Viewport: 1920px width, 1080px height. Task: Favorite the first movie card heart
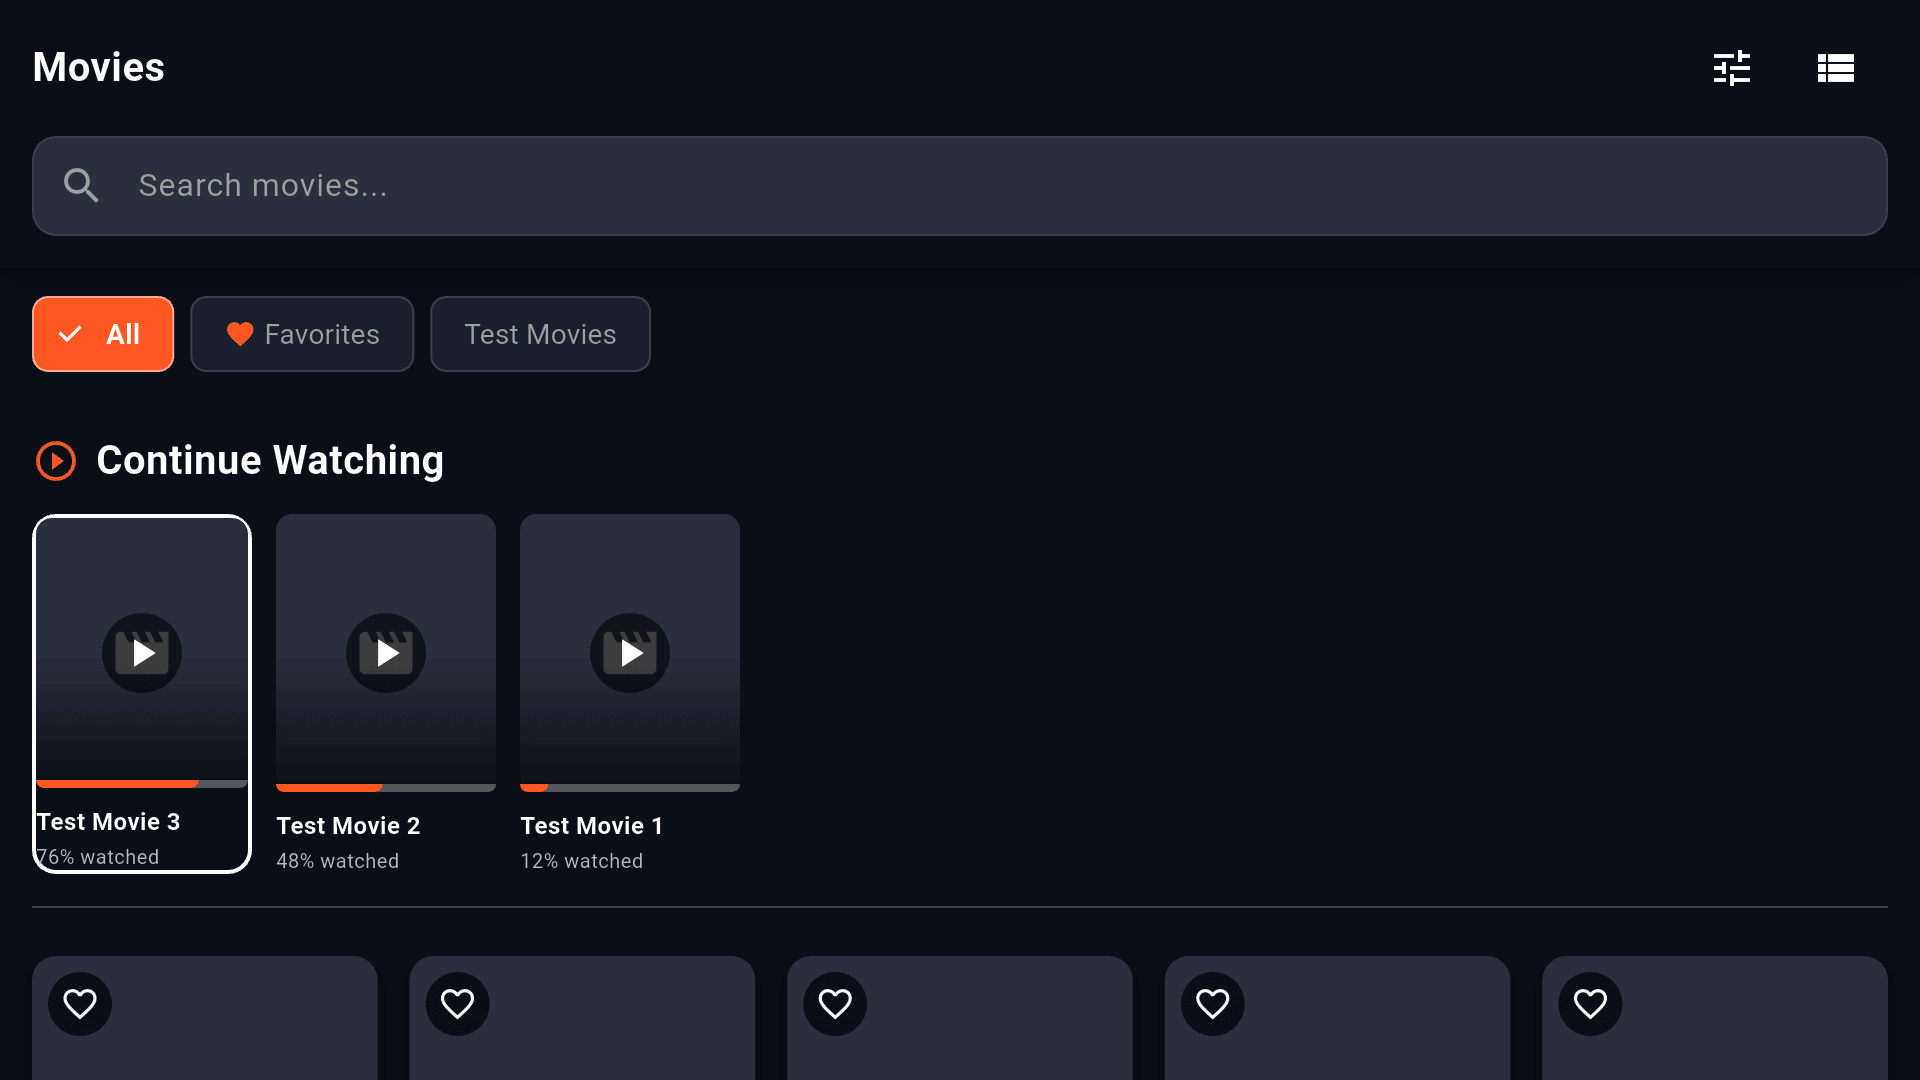point(80,1003)
